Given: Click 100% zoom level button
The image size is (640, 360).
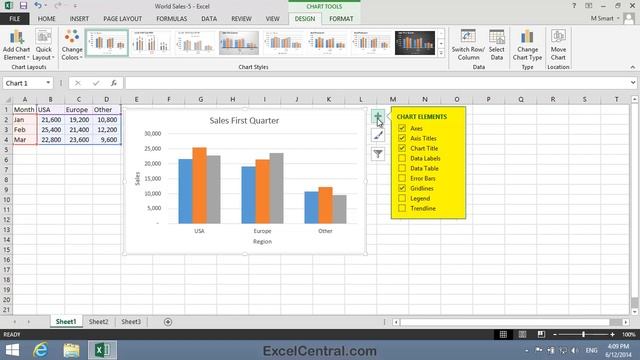Looking at the screenshot, I should point(629,334).
